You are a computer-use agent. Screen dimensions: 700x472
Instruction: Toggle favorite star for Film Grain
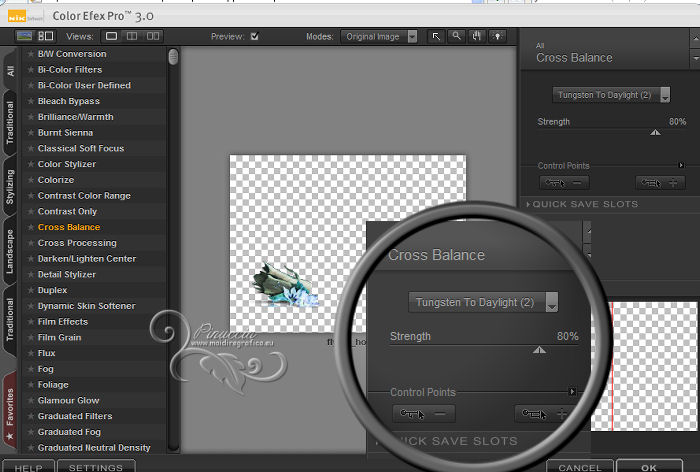[x=30, y=338]
